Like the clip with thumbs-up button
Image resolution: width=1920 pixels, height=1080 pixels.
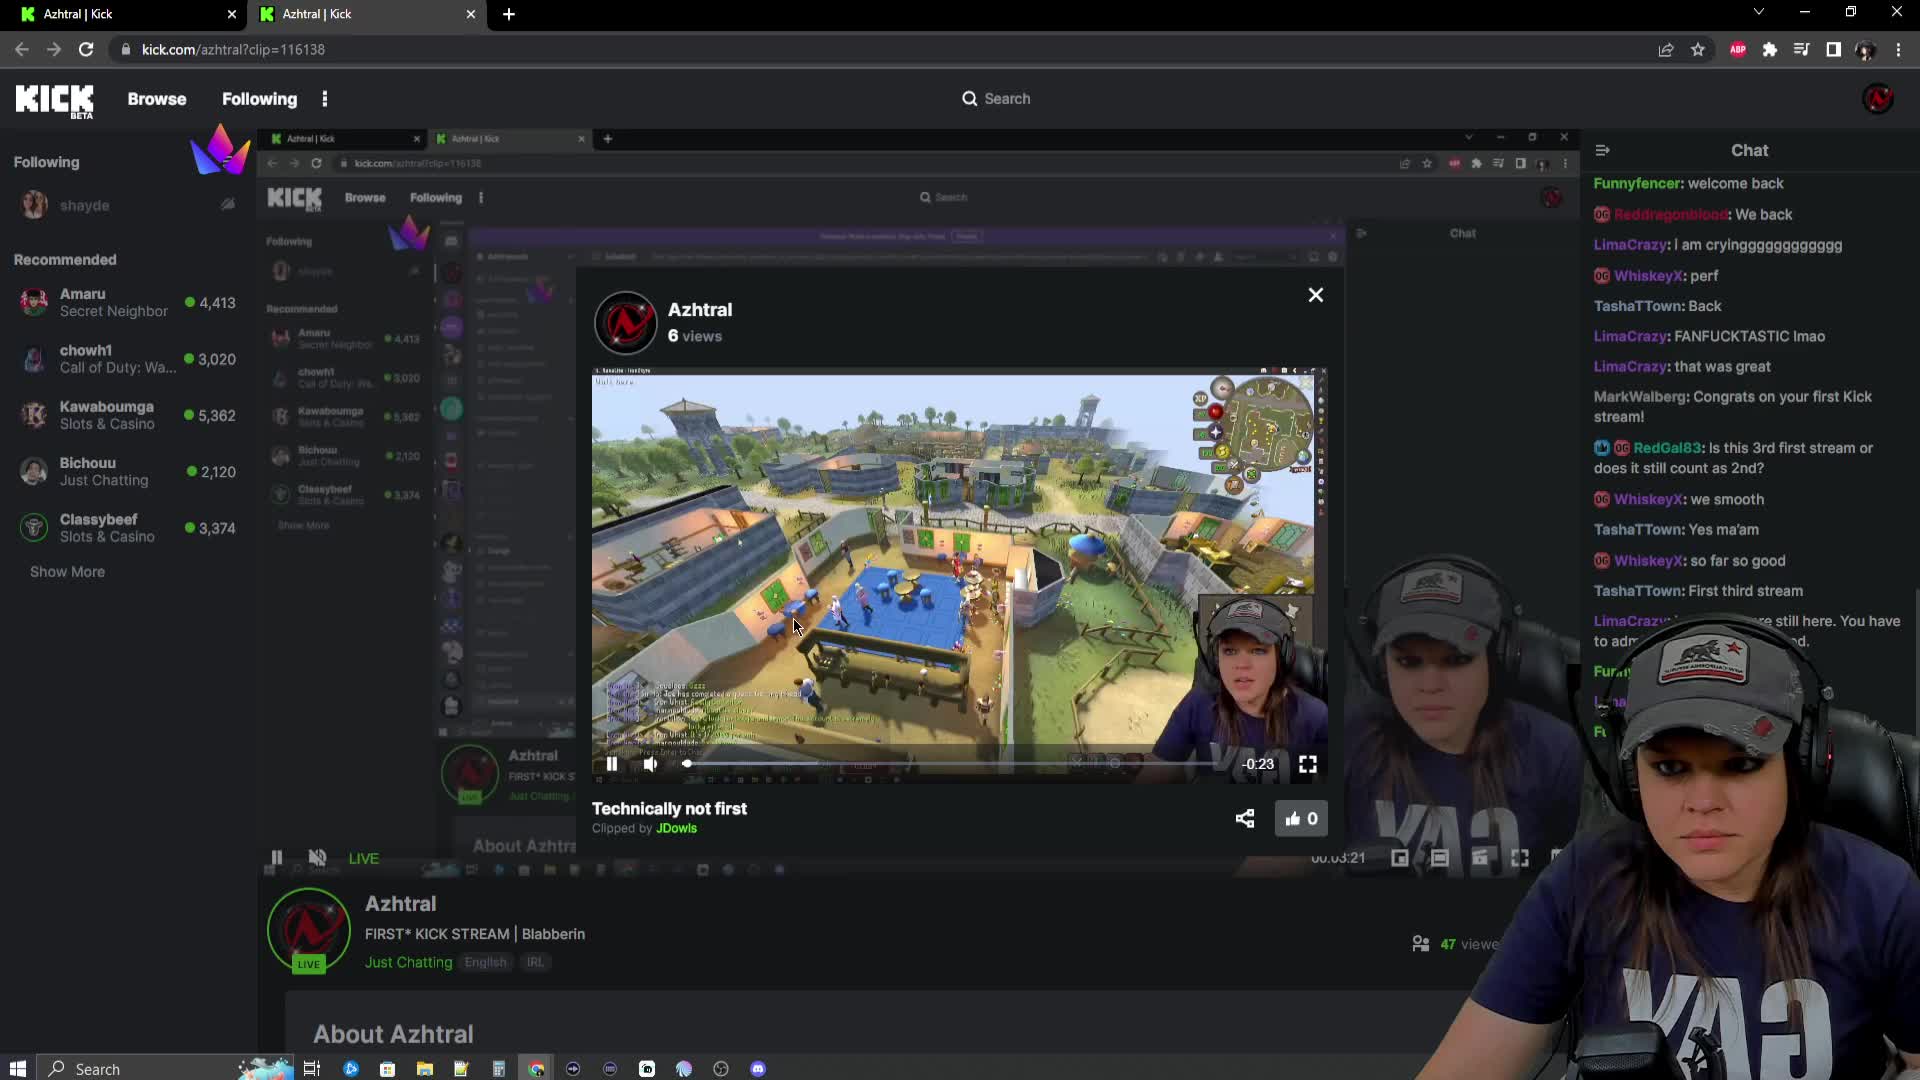(x=1301, y=818)
